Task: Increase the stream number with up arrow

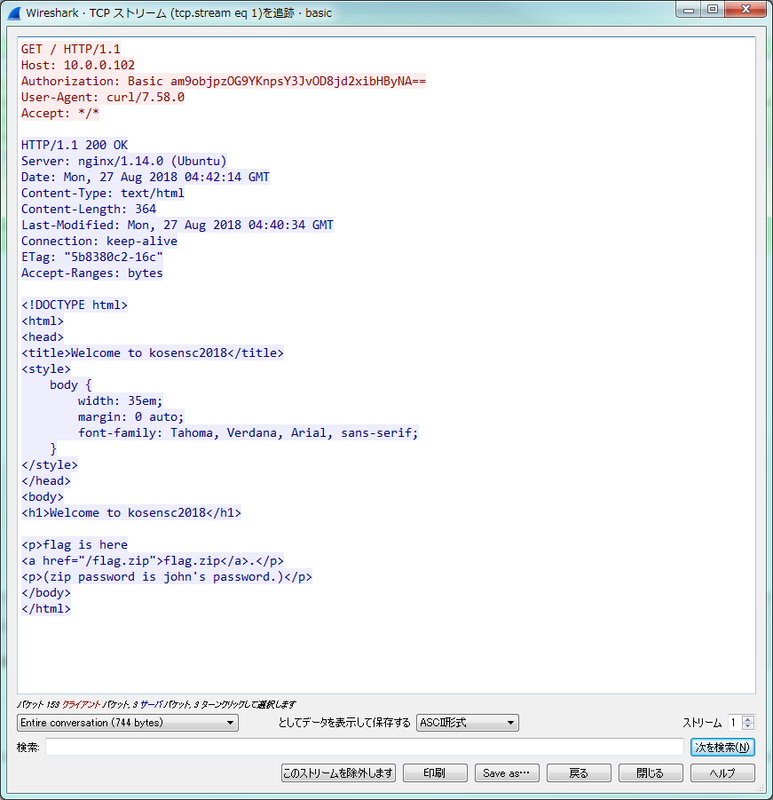Action: (748, 719)
